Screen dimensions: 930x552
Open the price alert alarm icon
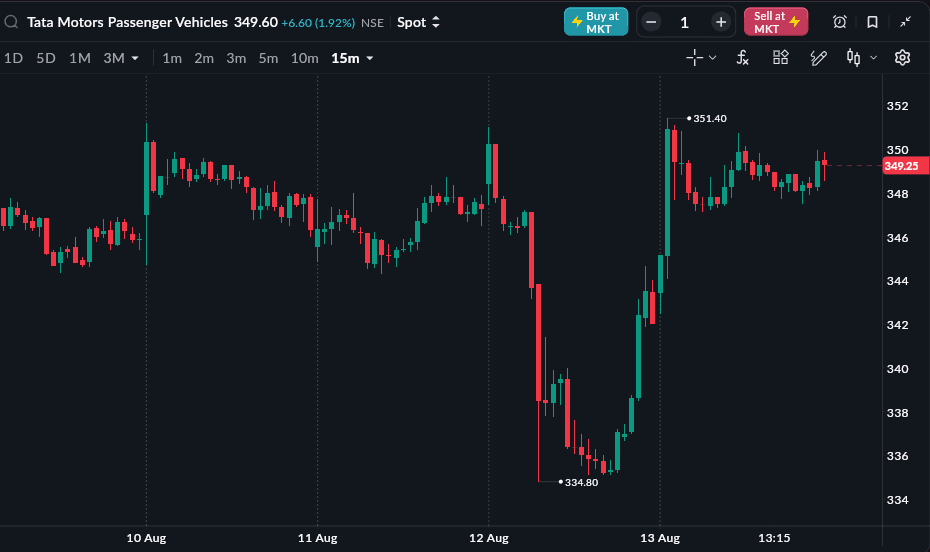point(839,23)
